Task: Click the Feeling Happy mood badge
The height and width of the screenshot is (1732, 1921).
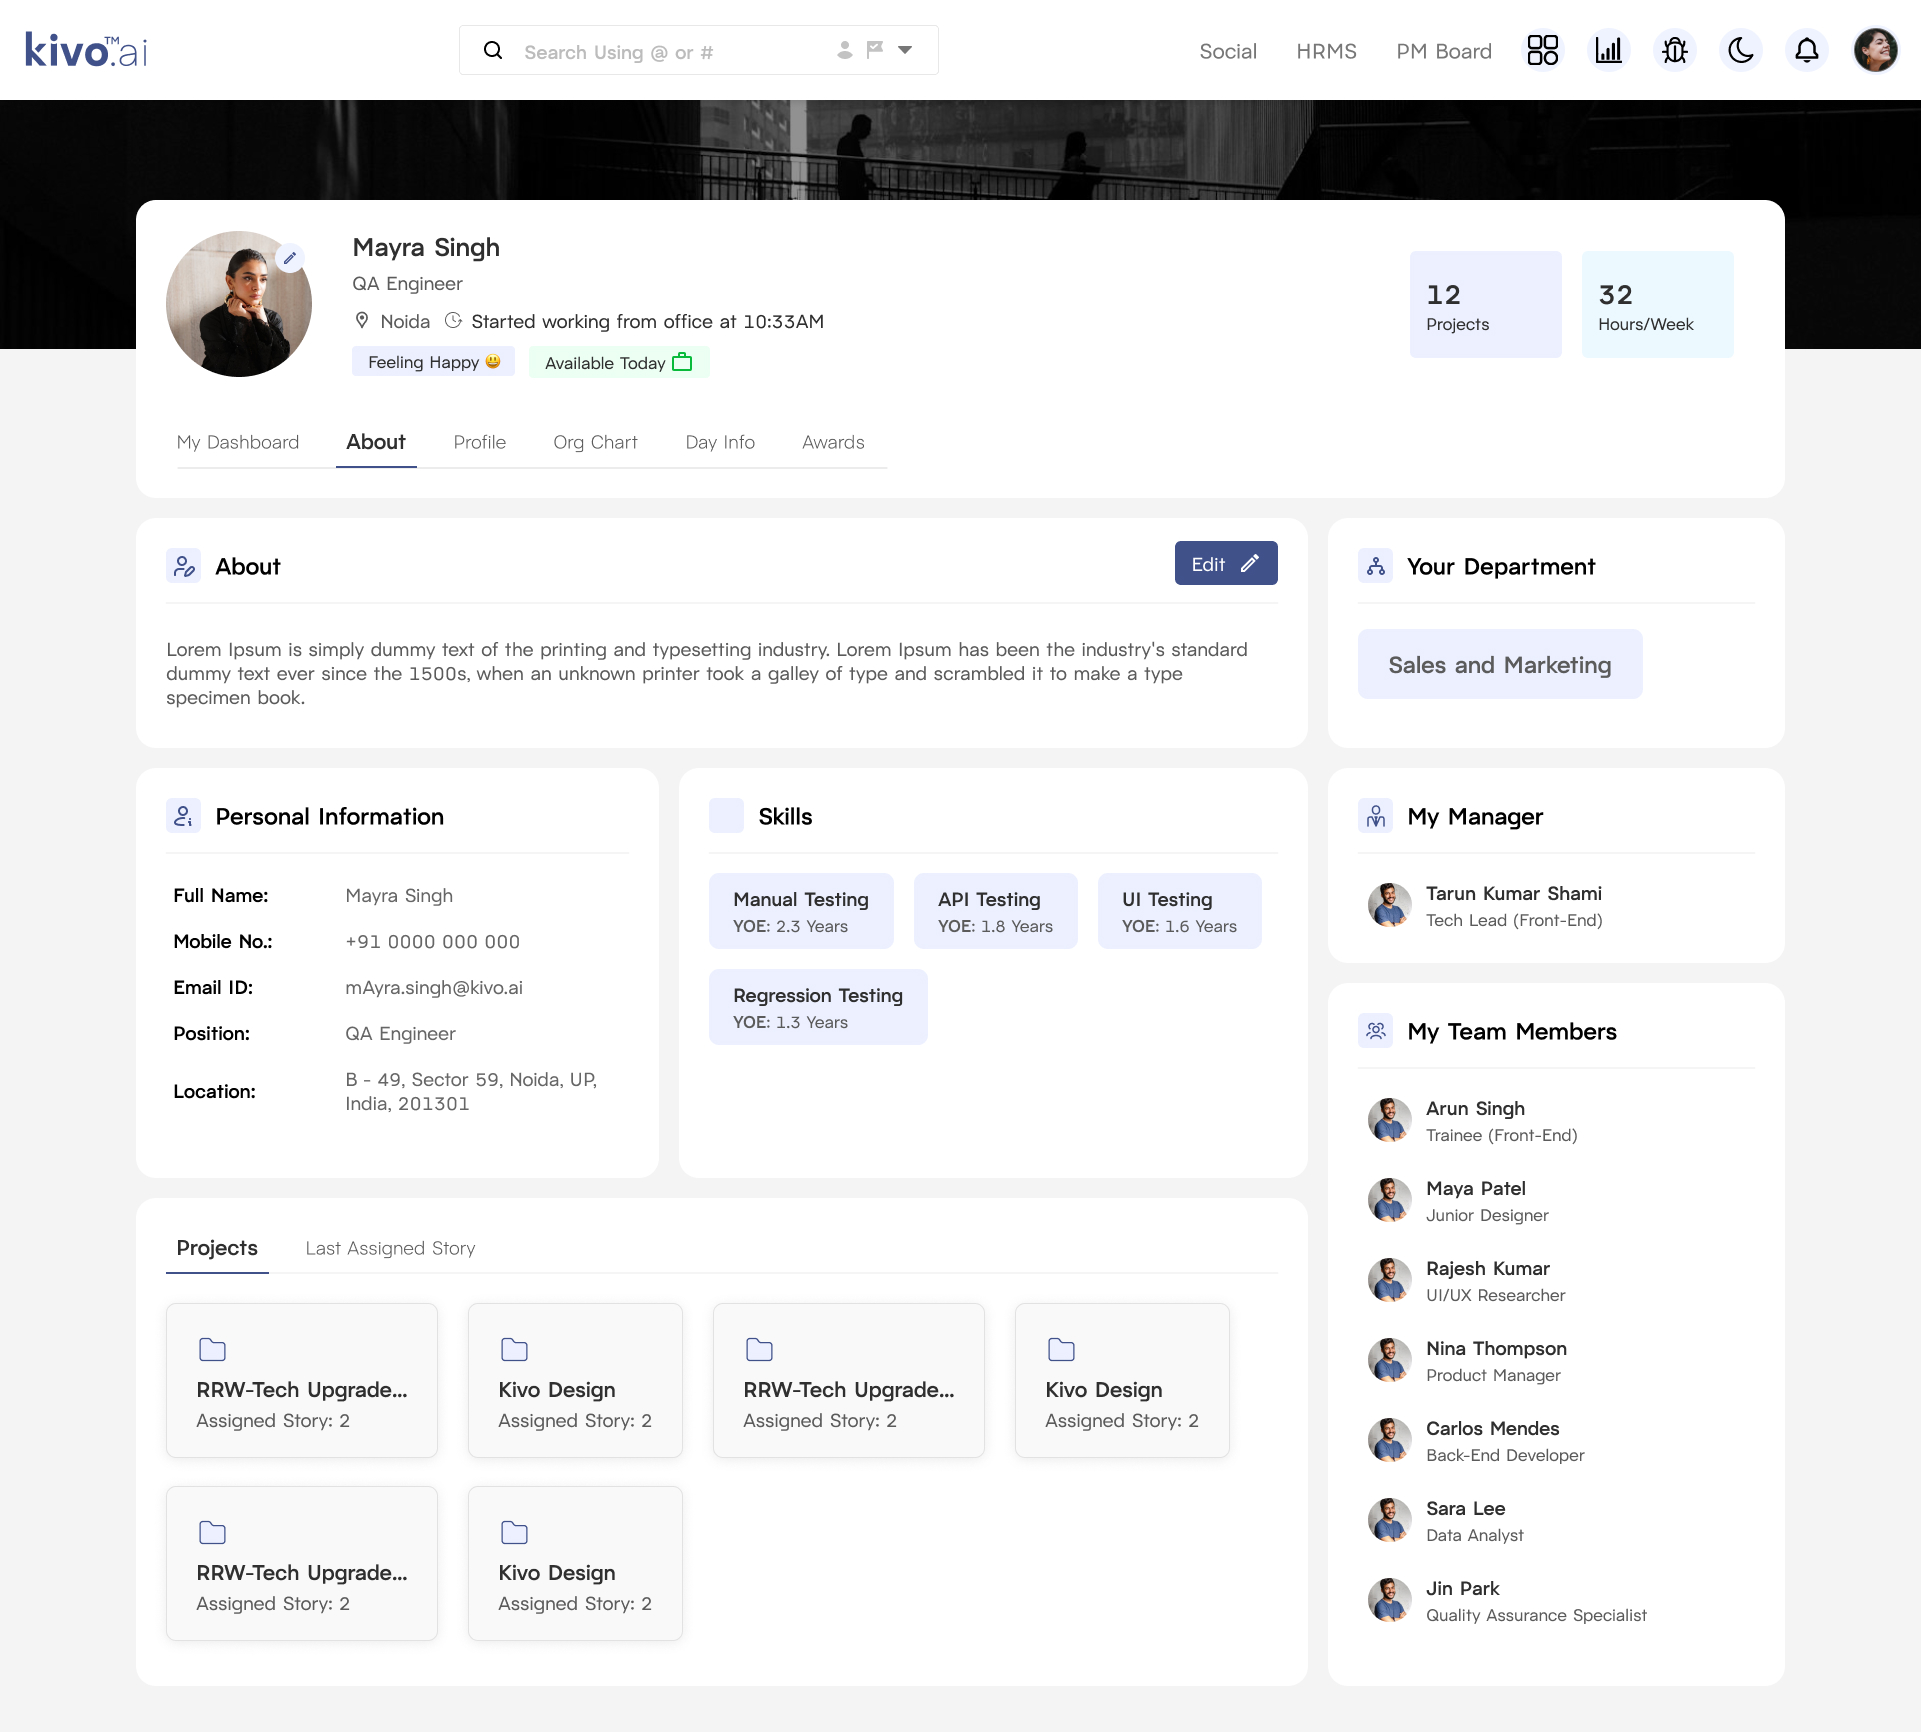Action: tap(433, 361)
